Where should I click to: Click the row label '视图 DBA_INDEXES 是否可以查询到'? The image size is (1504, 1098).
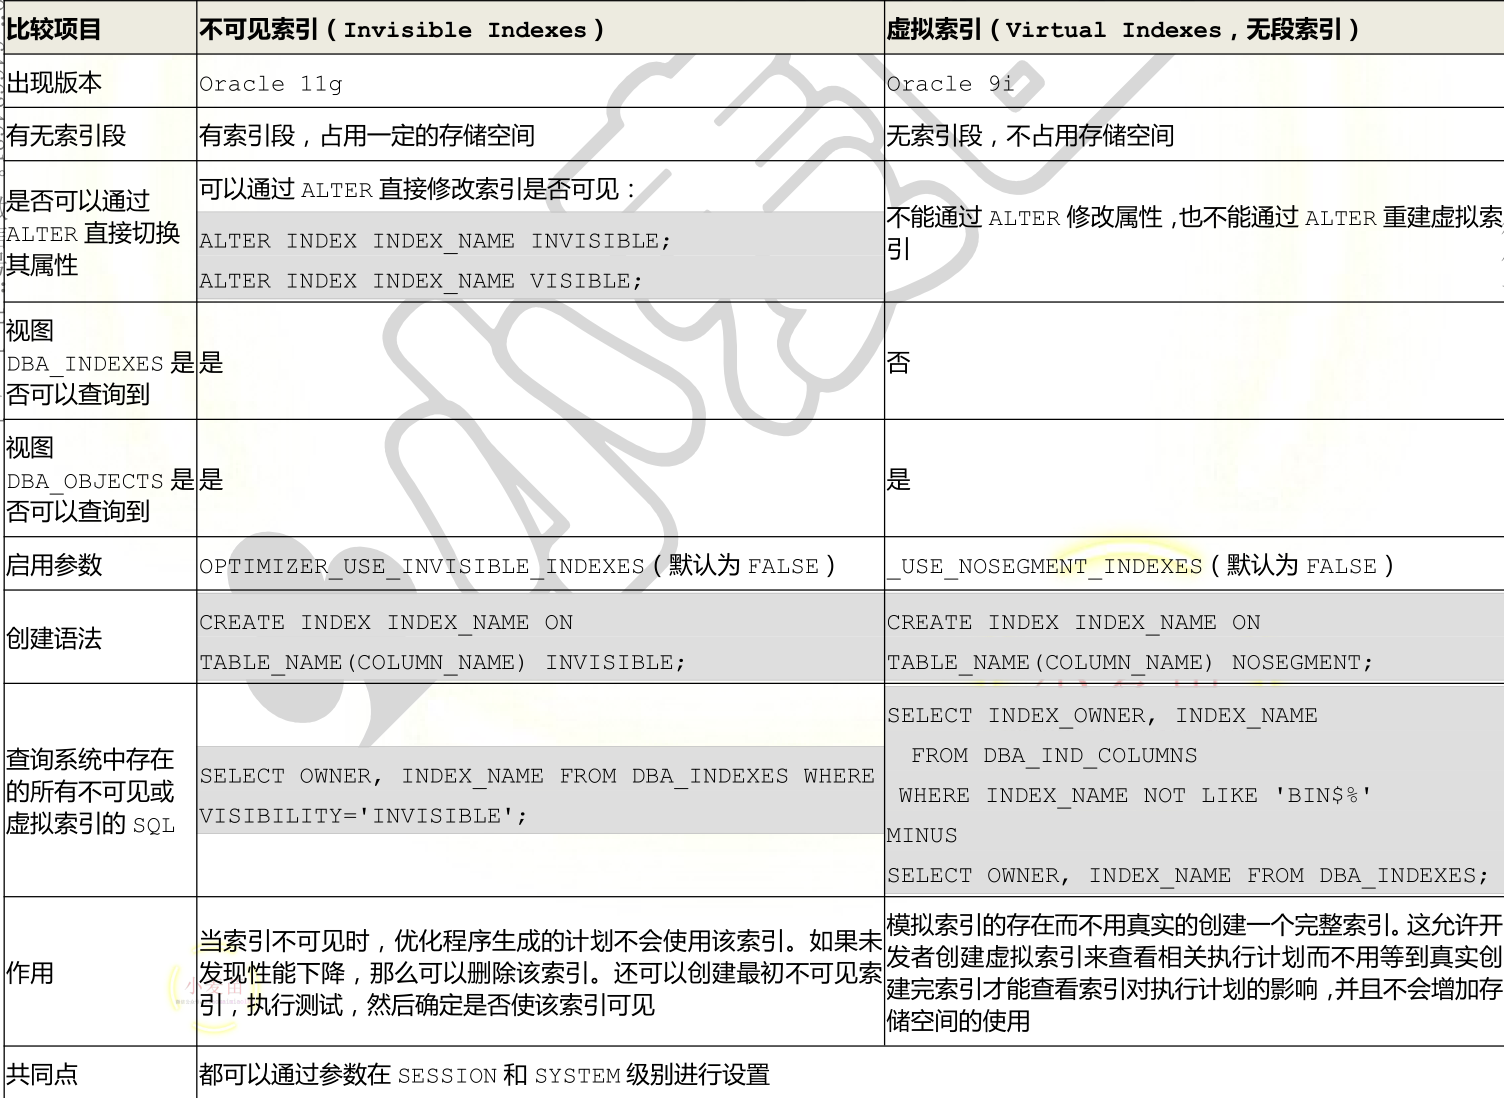coord(100,362)
